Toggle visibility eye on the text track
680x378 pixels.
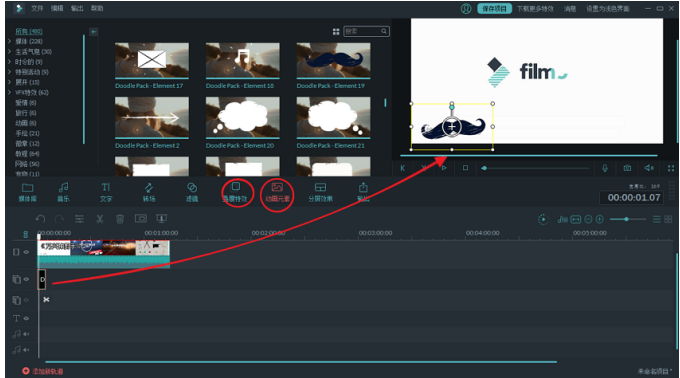pos(26,318)
